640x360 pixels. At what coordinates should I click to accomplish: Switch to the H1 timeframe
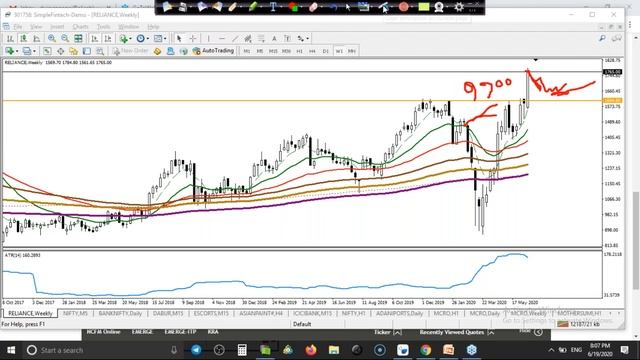click(299, 51)
